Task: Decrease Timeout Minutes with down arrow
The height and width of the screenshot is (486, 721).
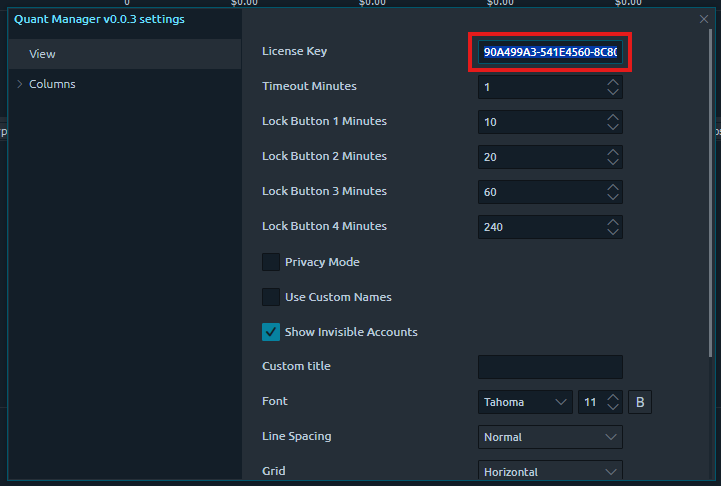Action: coord(612,93)
